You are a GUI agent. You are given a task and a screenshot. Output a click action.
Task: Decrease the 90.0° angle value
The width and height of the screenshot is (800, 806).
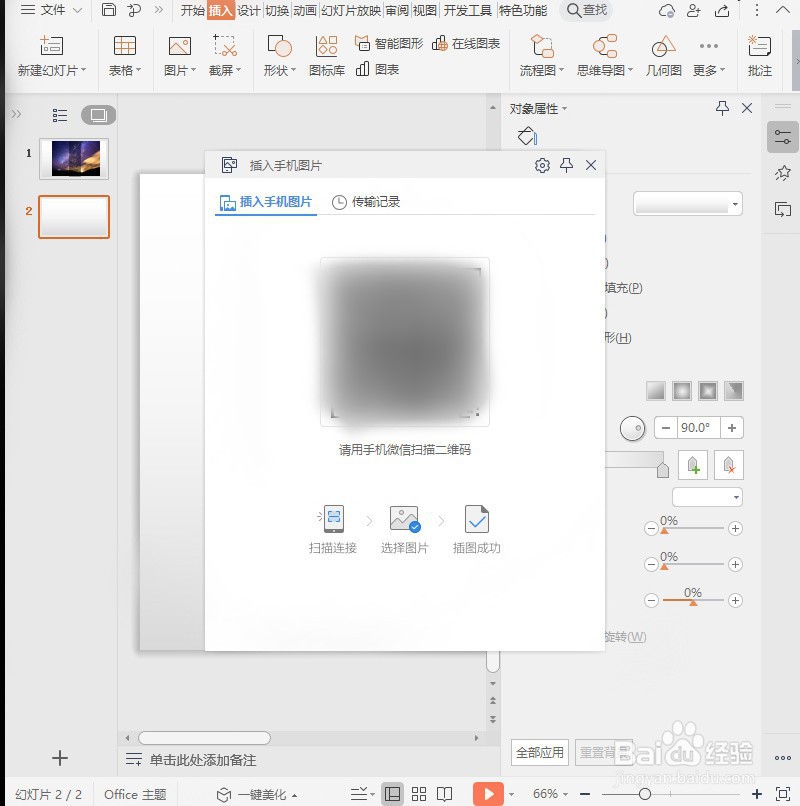(x=666, y=428)
